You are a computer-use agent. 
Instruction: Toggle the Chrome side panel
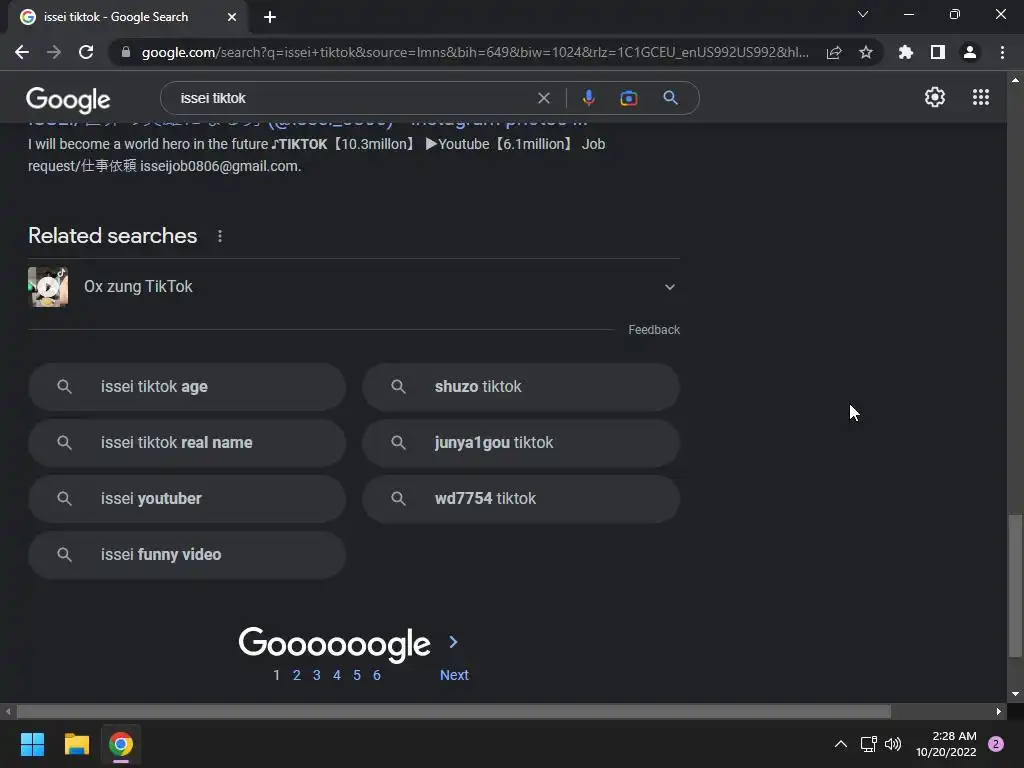[x=938, y=52]
